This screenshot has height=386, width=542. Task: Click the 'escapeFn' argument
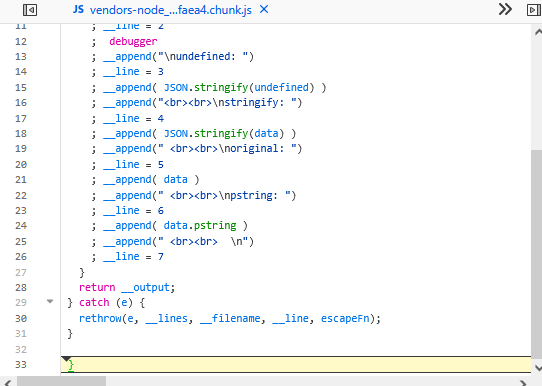click(x=345, y=318)
